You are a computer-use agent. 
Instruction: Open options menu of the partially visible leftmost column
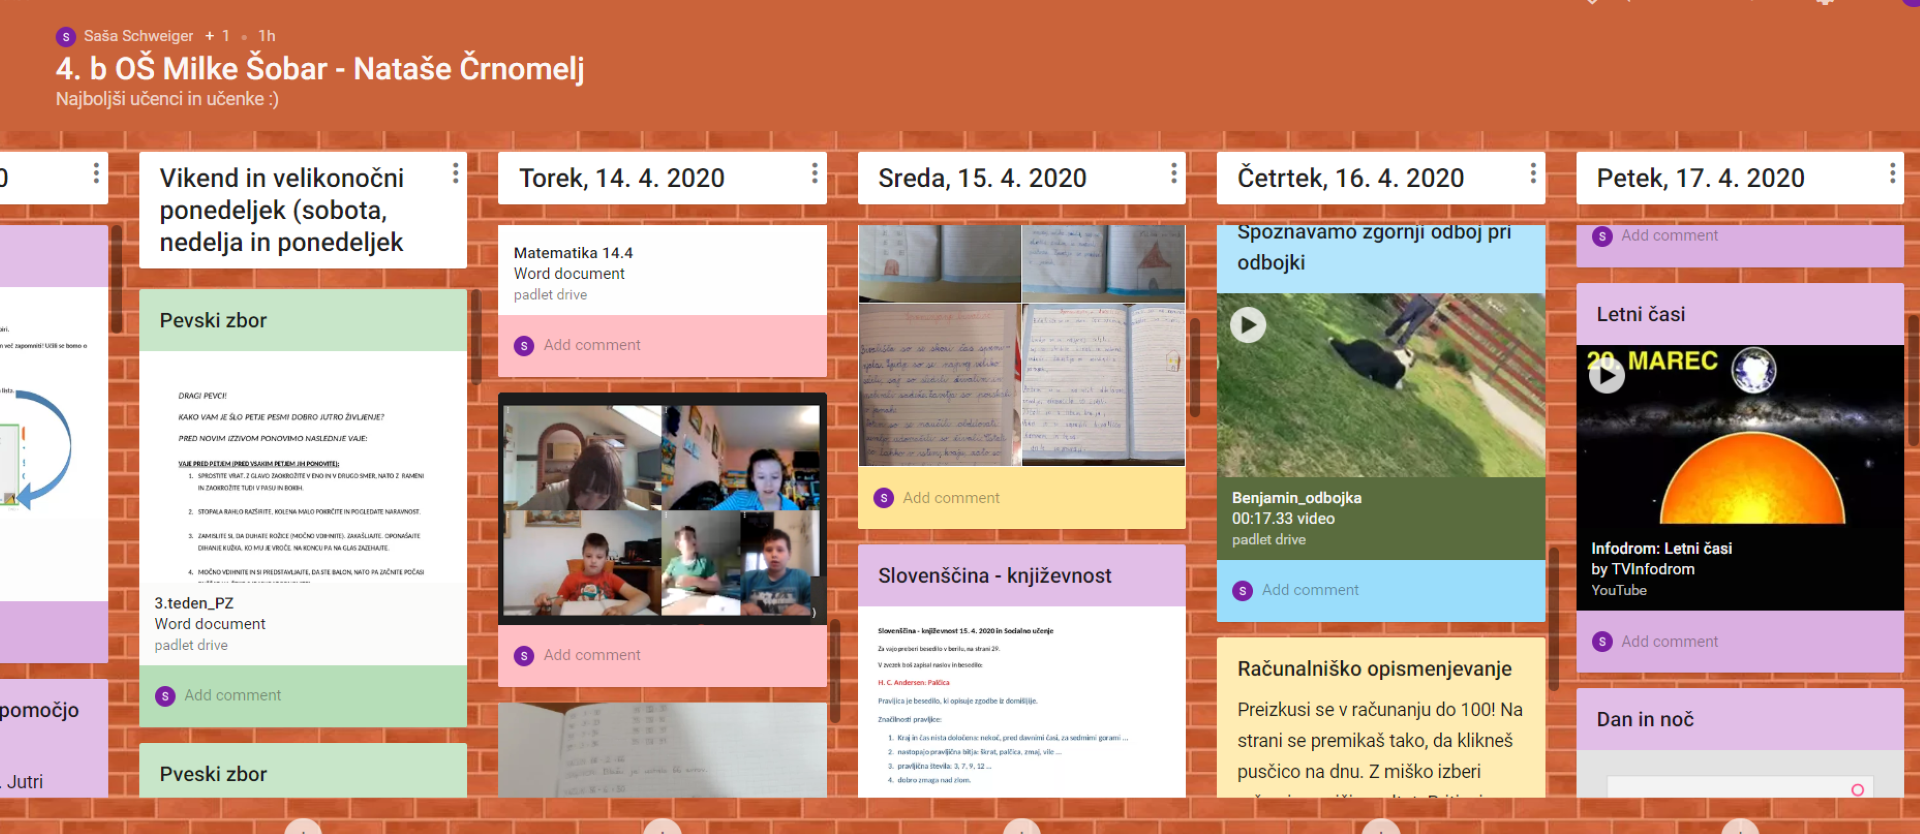click(x=96, y=173)
